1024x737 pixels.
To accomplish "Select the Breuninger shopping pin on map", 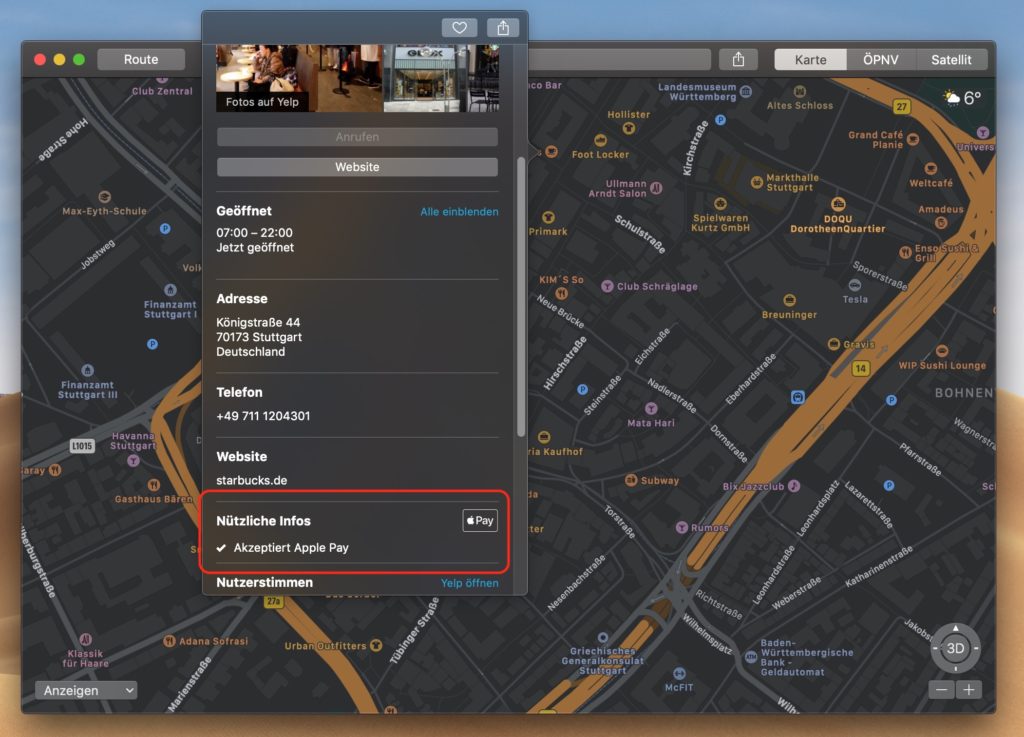I will coord(790,299).
